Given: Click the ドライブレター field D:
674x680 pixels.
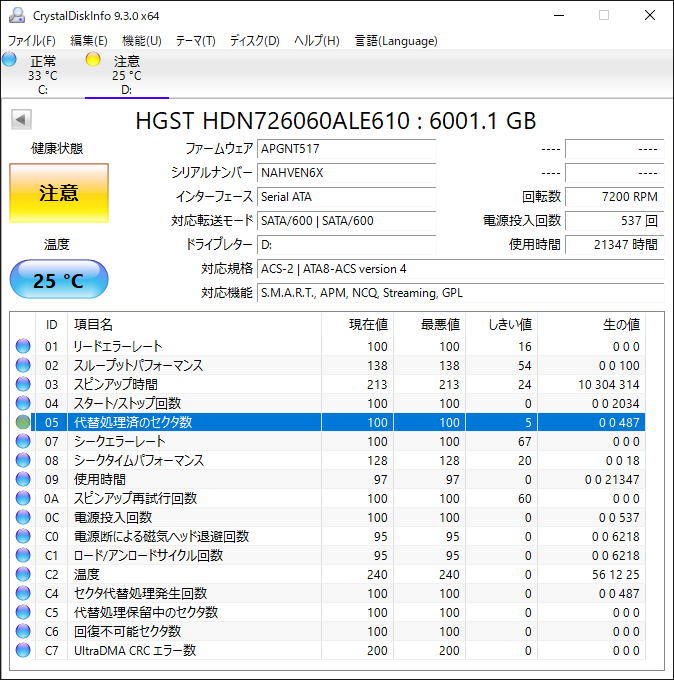Looking at the screenshot, I should [x=347, y=245].
